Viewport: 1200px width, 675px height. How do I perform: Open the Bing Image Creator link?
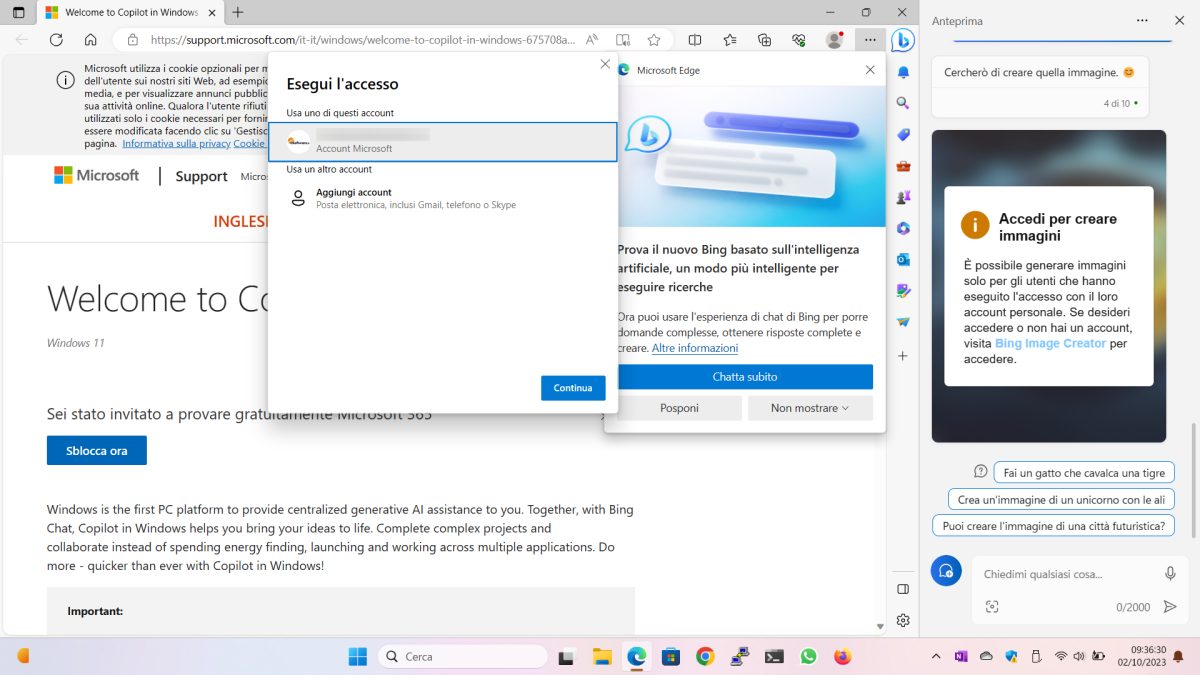pyautogui.click(x=1050, y=343)
